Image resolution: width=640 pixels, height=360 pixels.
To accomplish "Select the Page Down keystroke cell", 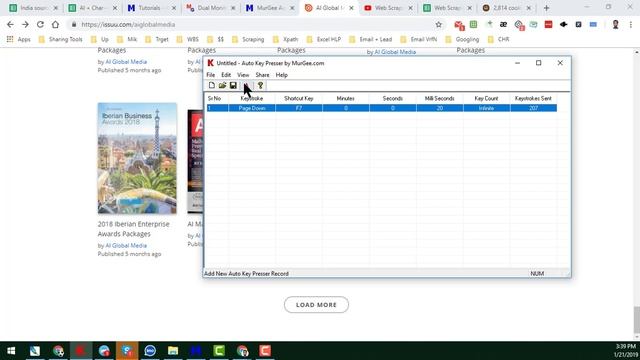I will 252,108.
